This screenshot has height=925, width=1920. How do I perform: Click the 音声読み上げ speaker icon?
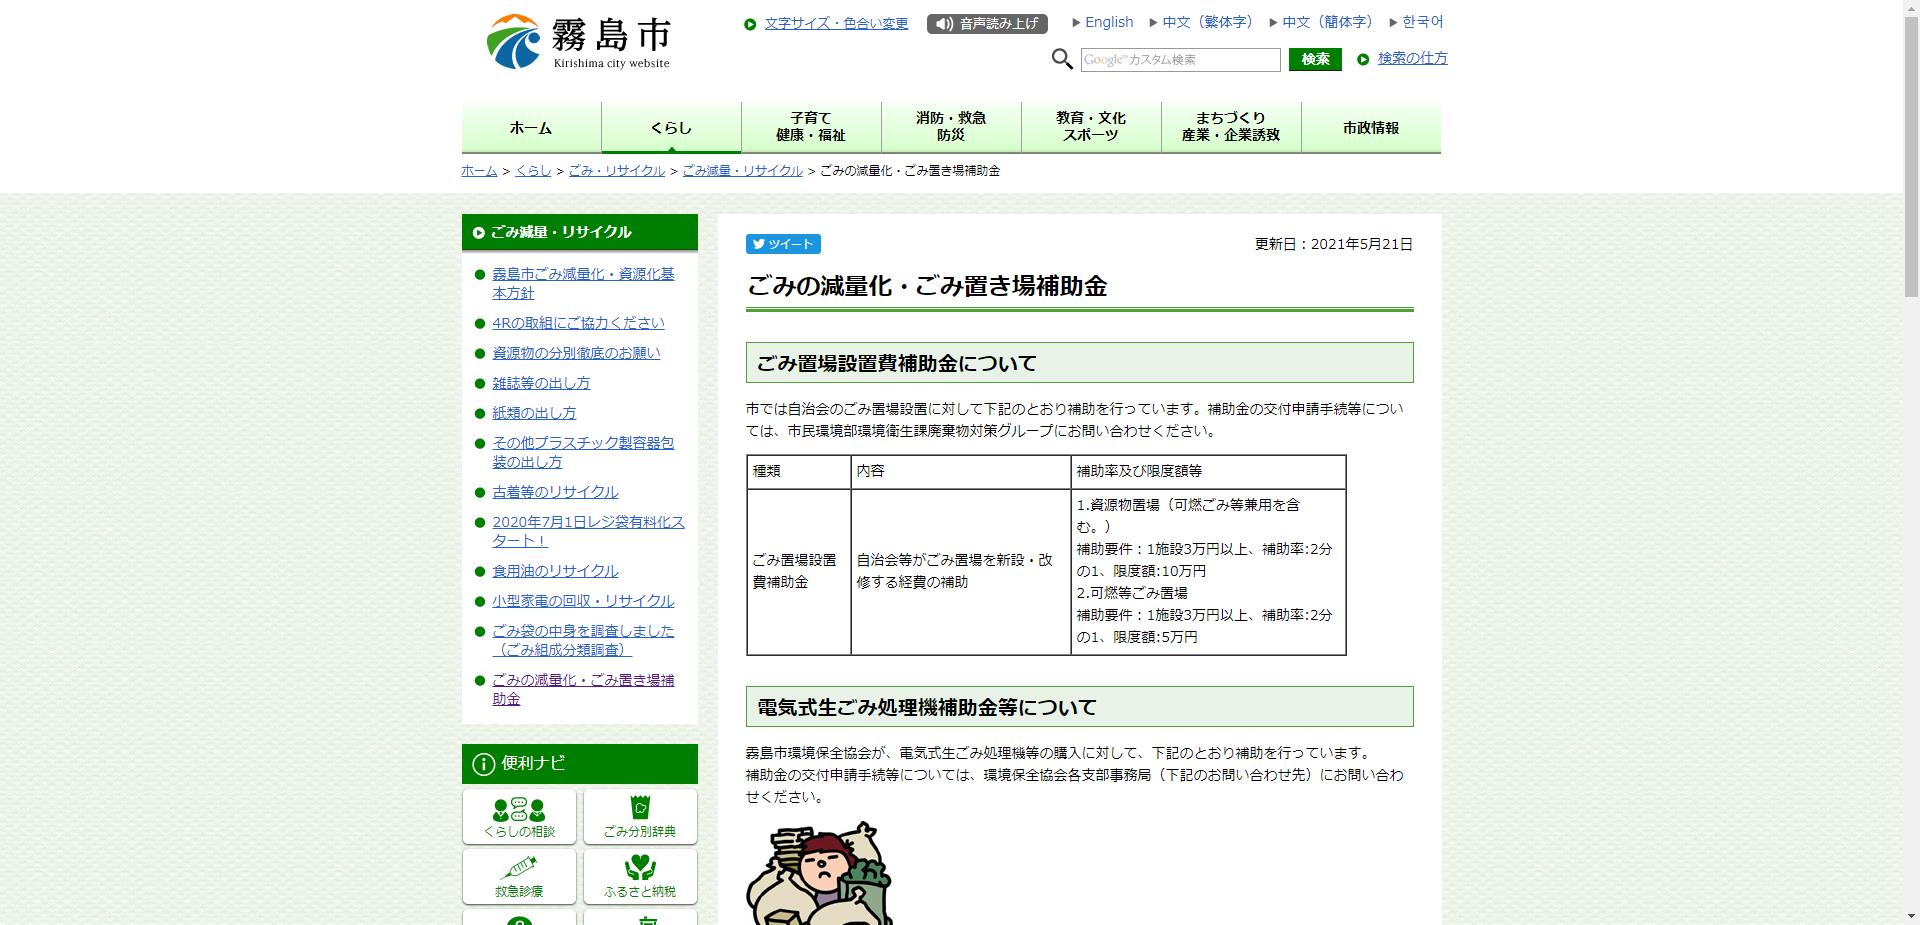coord(944,23)
